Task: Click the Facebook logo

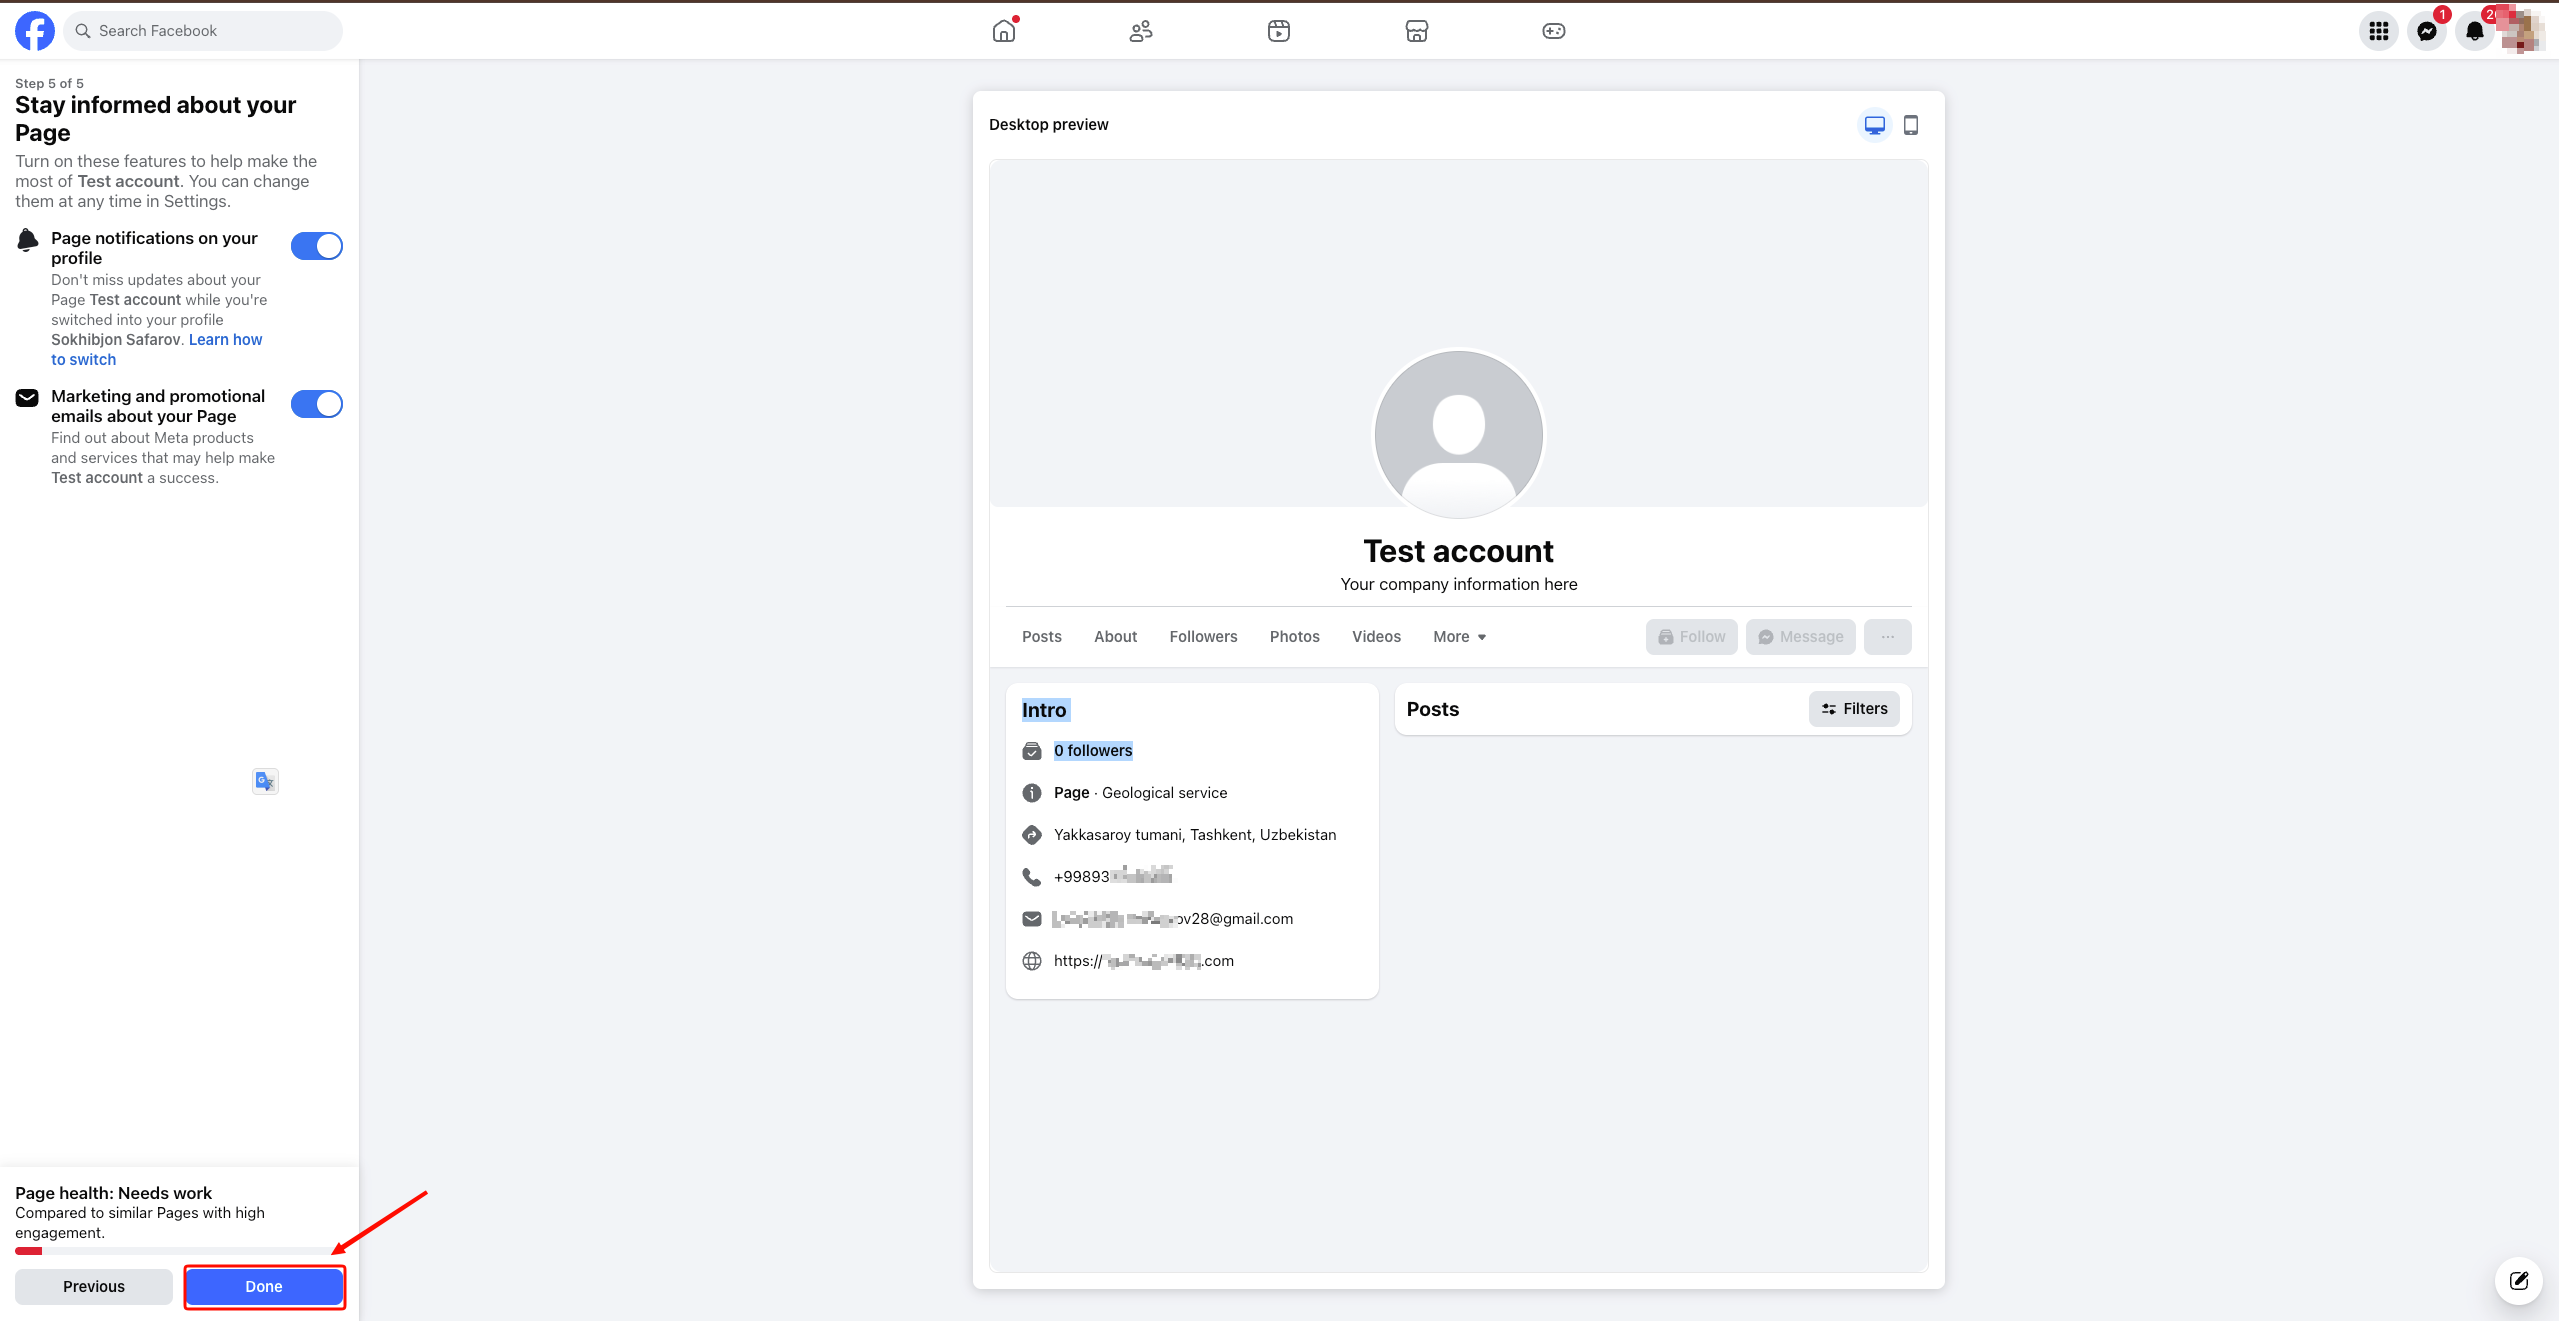Action: point(35,31)
